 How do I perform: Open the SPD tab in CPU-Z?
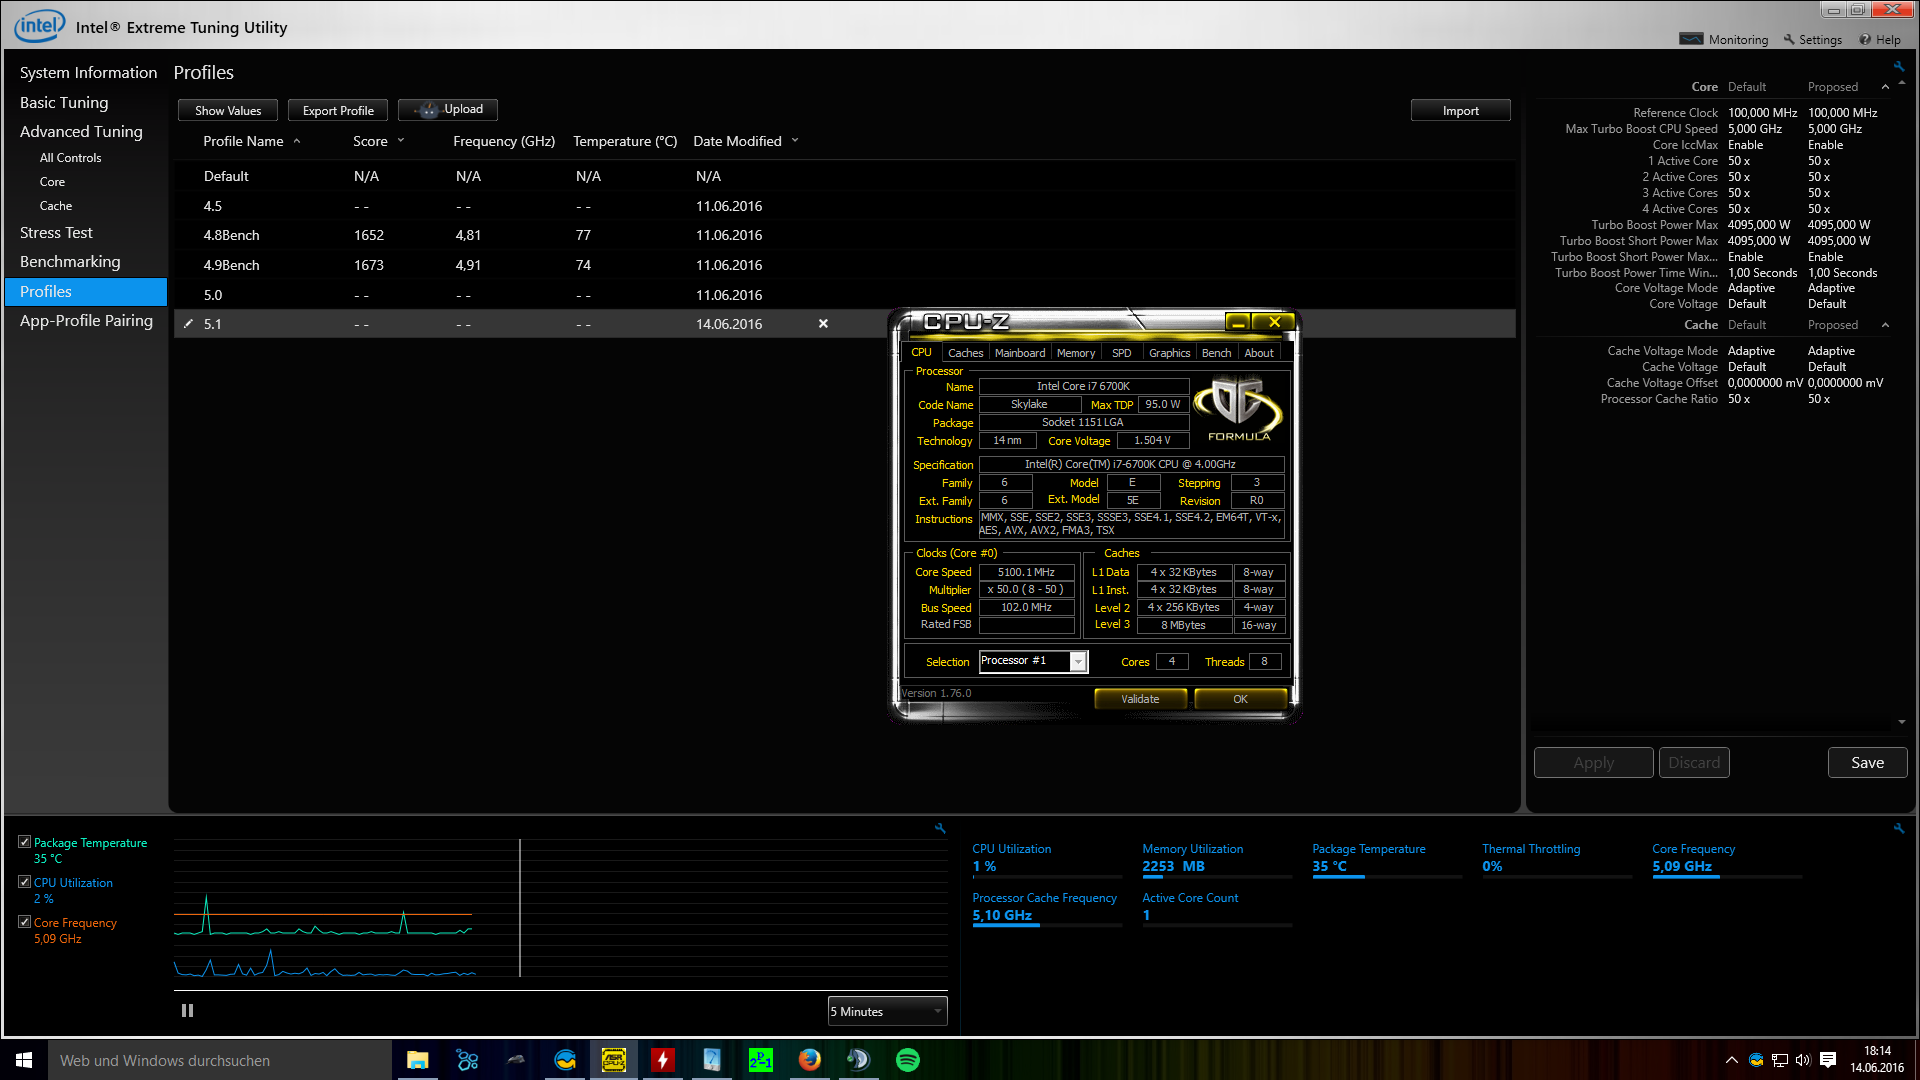pos(1122,353)
